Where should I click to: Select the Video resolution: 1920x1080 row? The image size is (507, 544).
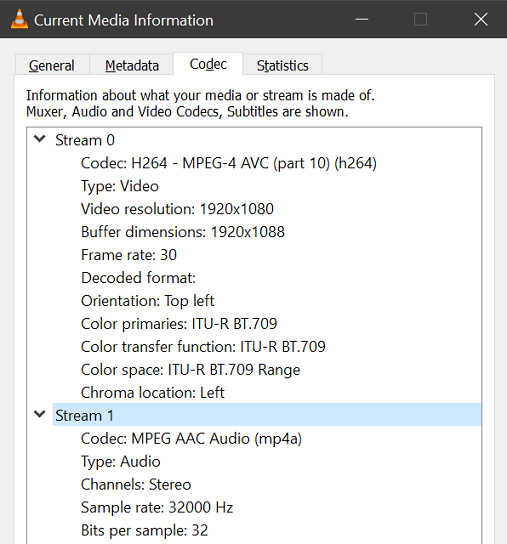pos(177,209)
